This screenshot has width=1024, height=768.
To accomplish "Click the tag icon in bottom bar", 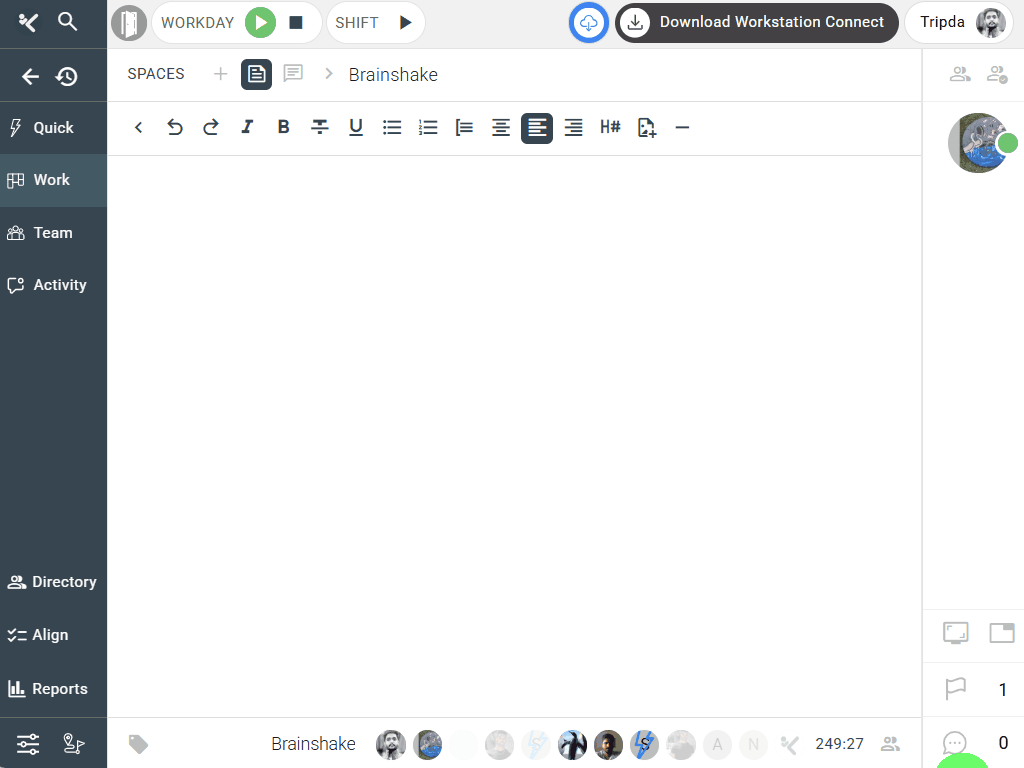I will click(x=139, y=744).
